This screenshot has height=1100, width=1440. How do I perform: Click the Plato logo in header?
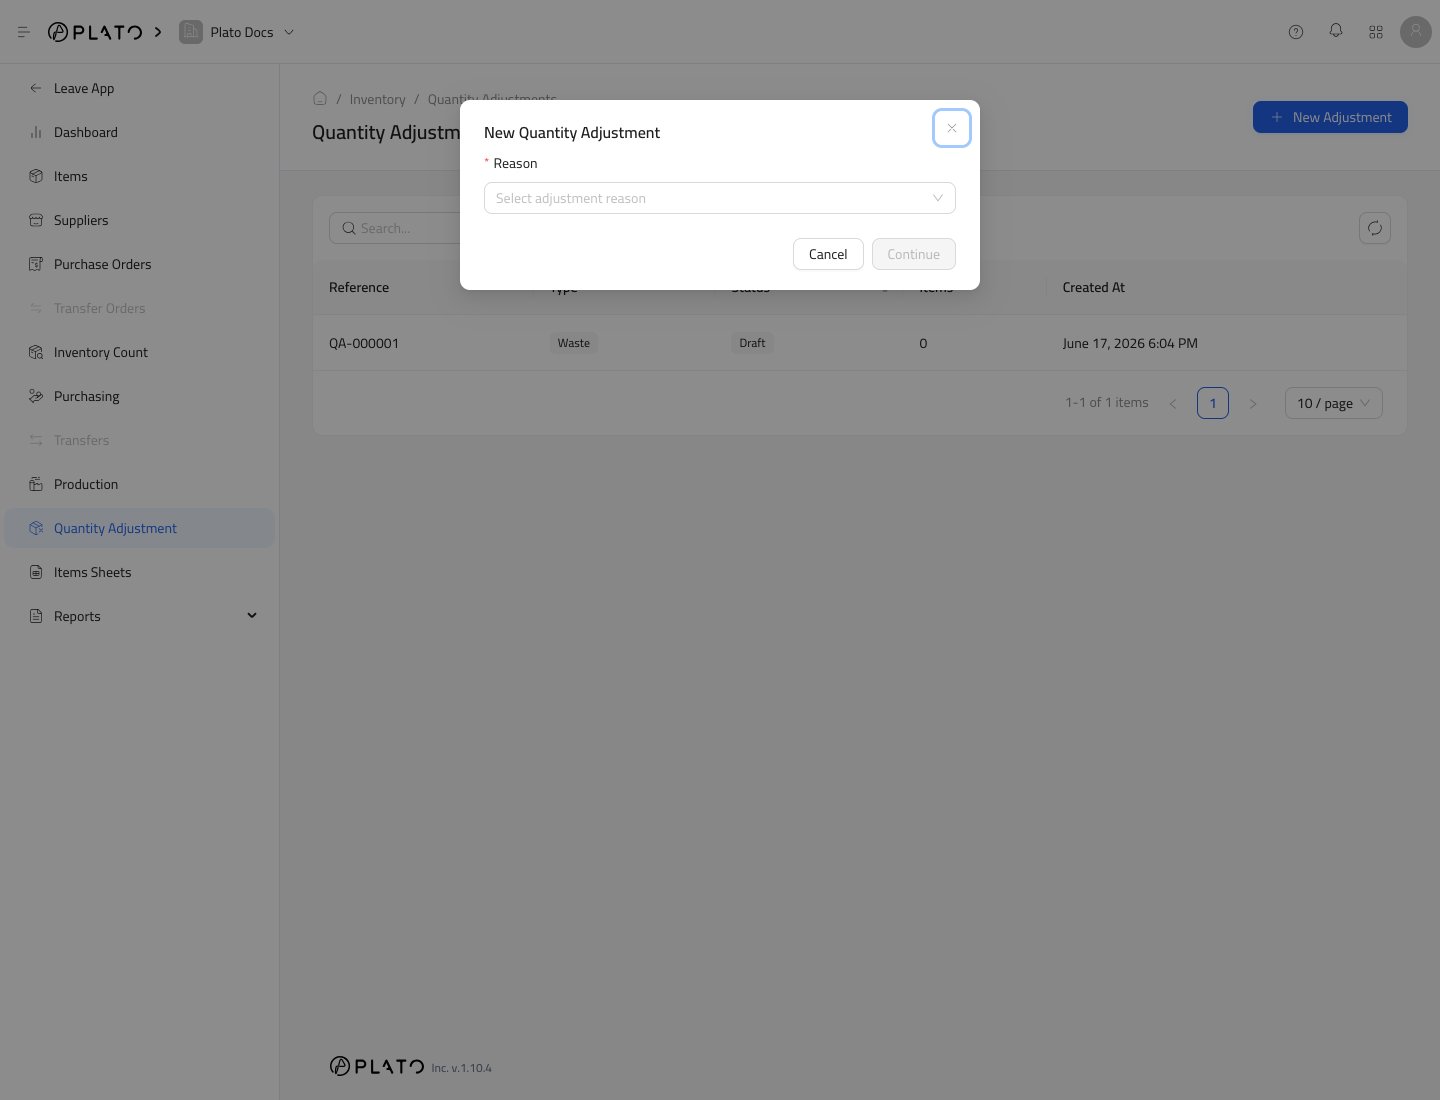click(x=95, y=32)
